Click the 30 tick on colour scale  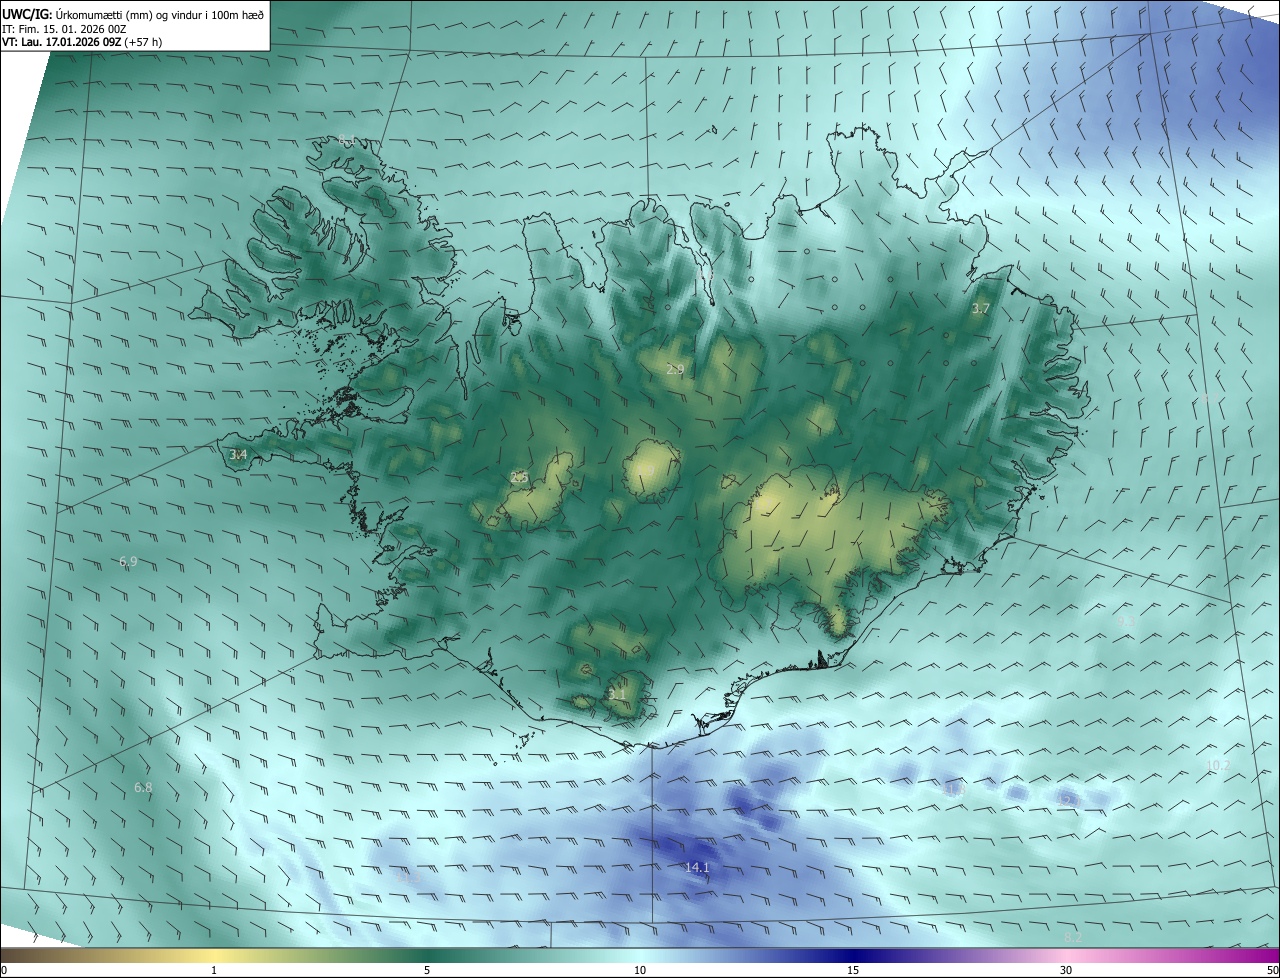click(1066, 970)
